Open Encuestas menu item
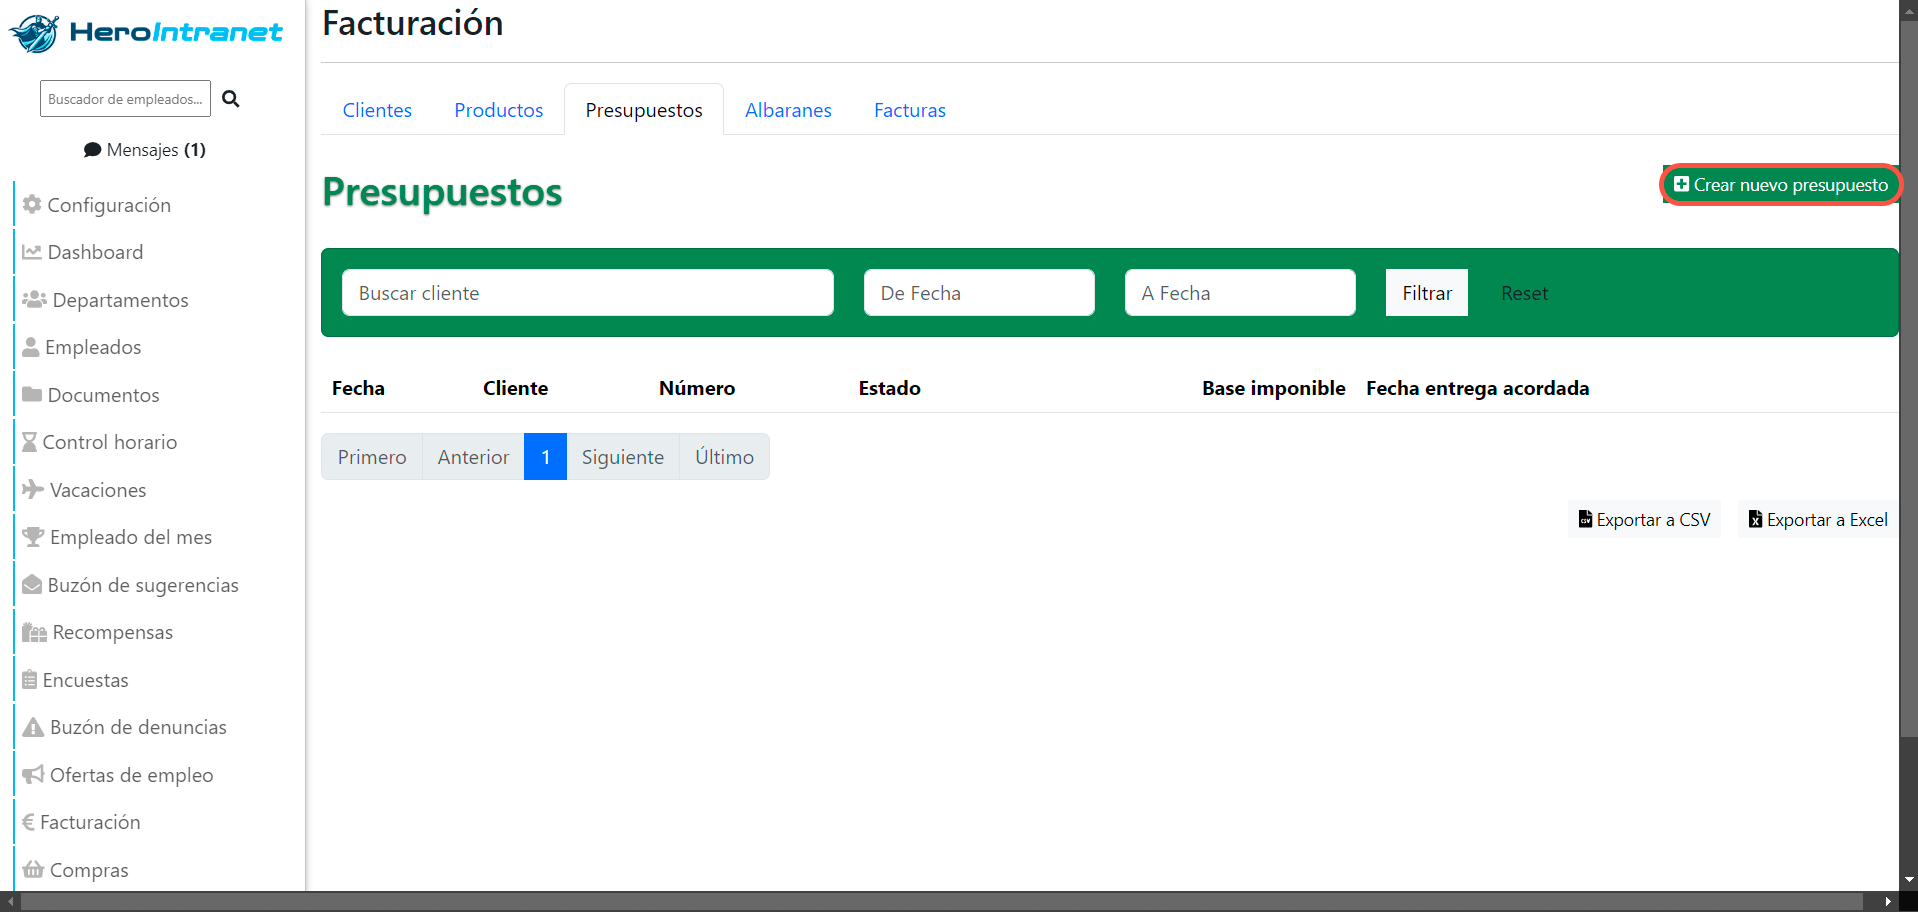This screenshot has height=912, width=1918. tap(86, 680)
